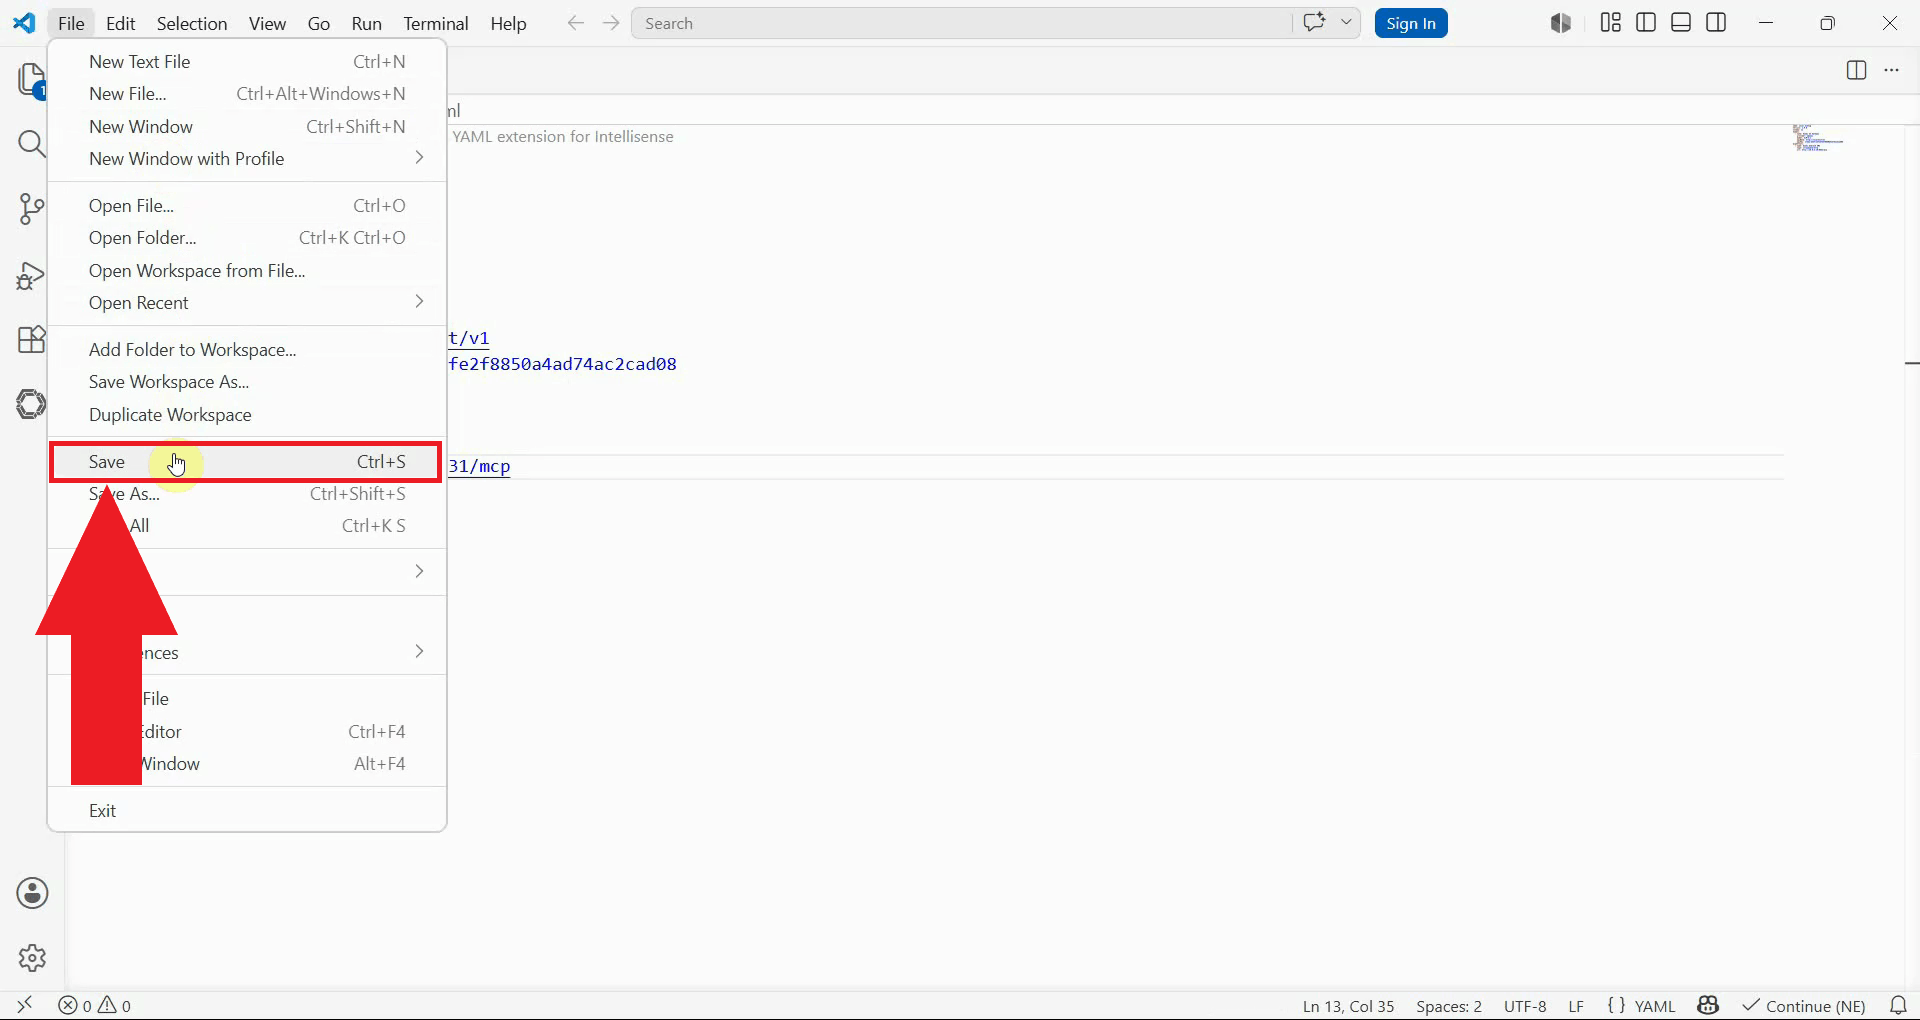This screenshot has width=1920, height=1020.
Task: Choose Save As... menu entry
Action: 247,493
